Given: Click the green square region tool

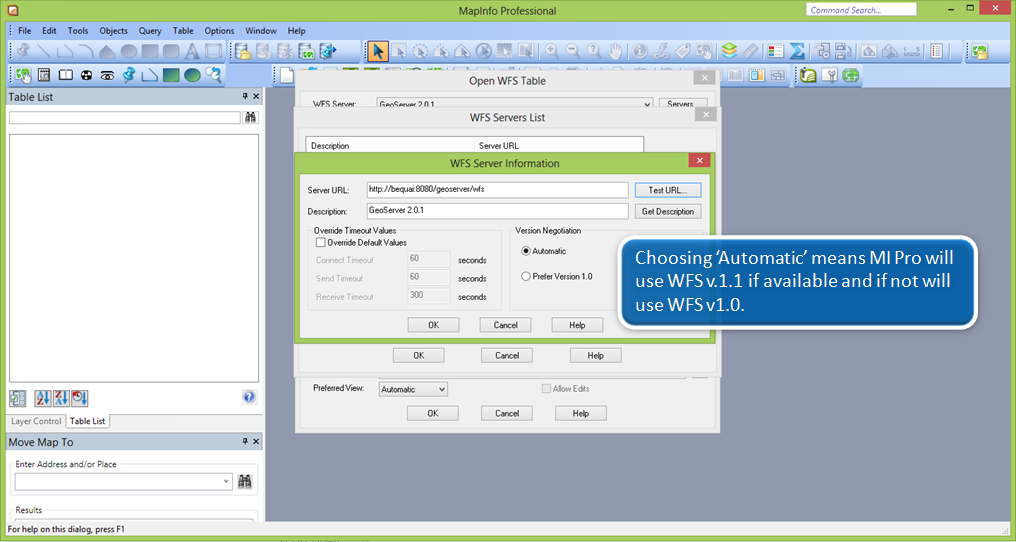Looking at the screenshot, I should pos(171,75).
